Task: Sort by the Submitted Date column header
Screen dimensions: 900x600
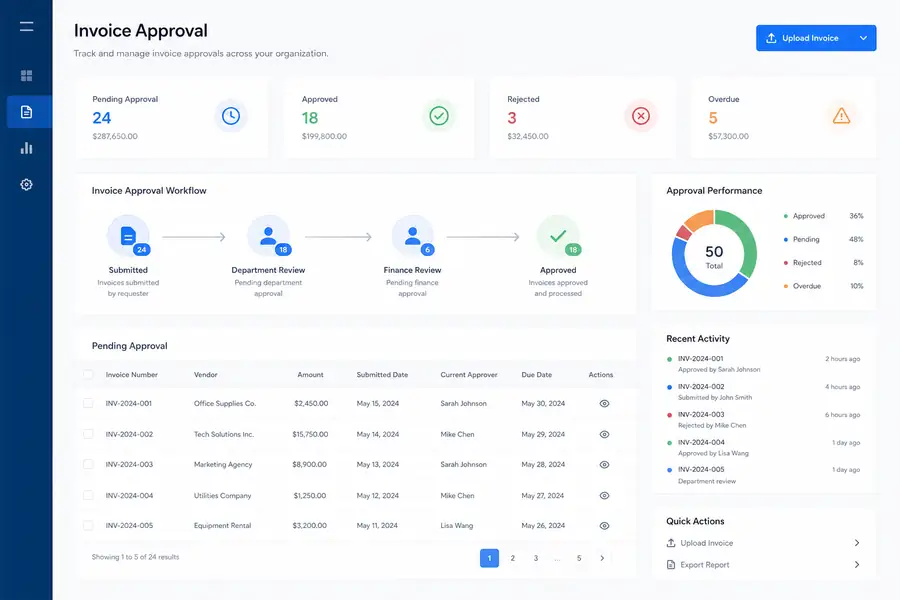Action: tap(382, 374)
